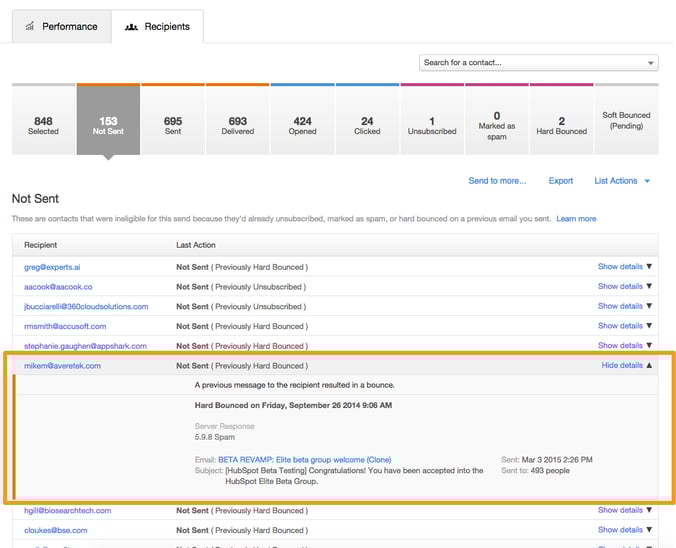The width and height of the screenshot is (676, 548).
Task: Click the Last Action column header
Action: click(196, 245)
